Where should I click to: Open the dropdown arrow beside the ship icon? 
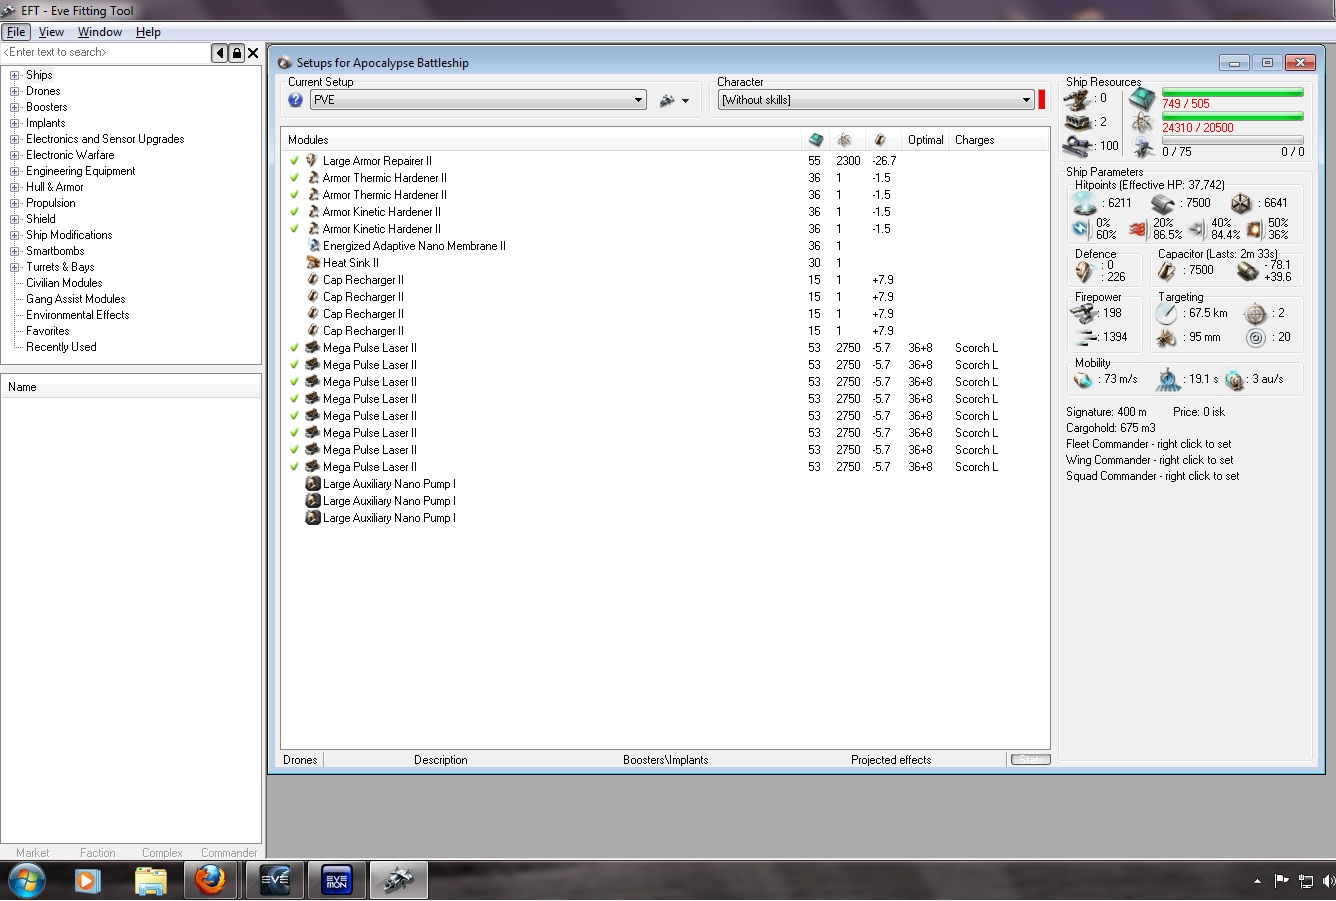pyautogui.click(x=685, y=101)
